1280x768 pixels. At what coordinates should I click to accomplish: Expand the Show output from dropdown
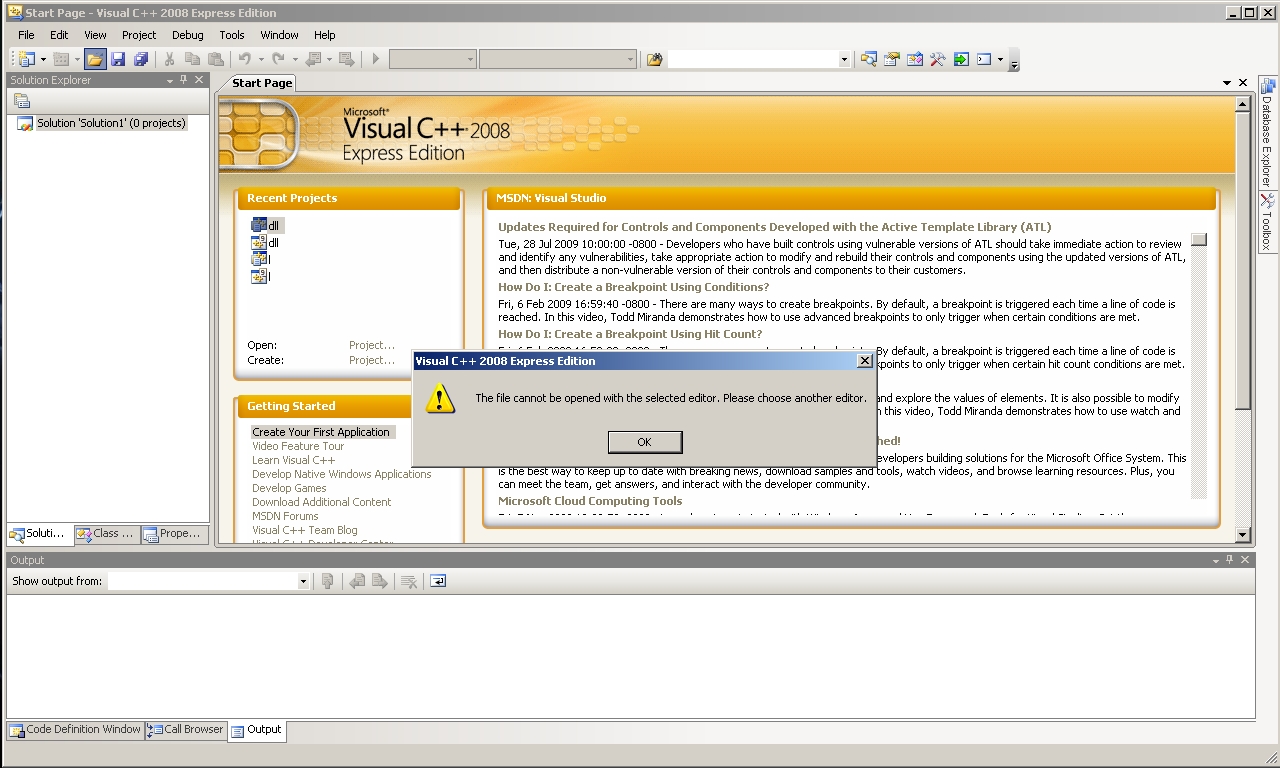[x=303, y=581]
